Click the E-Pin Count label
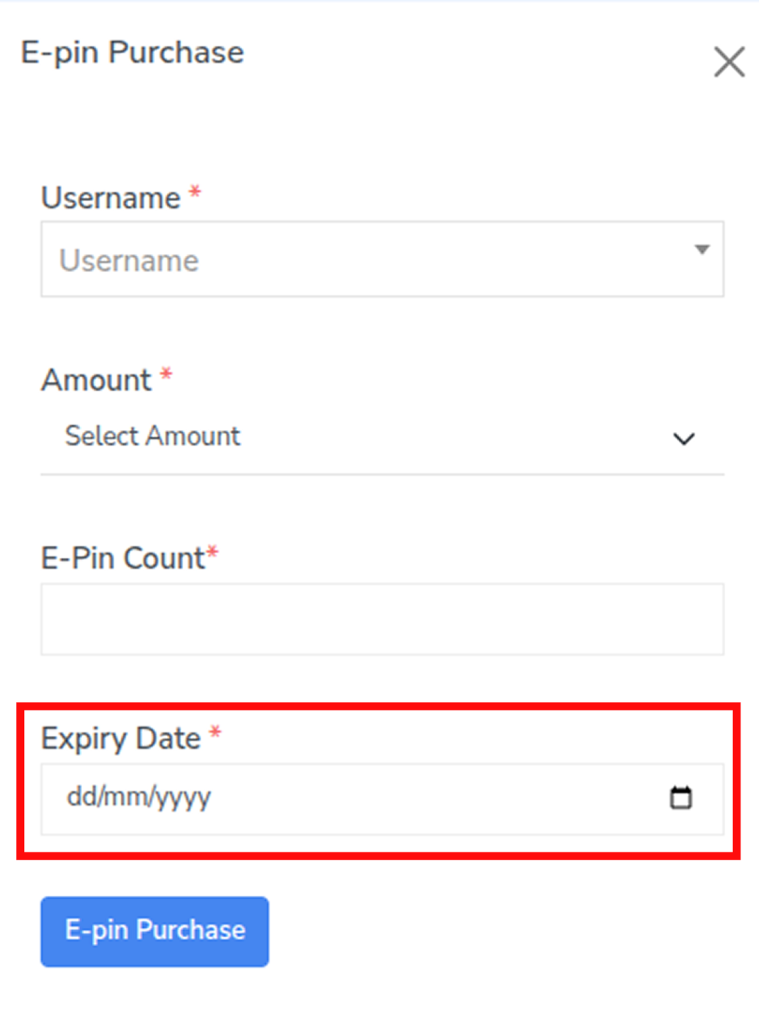759x1024 pixels. point(122,558)
